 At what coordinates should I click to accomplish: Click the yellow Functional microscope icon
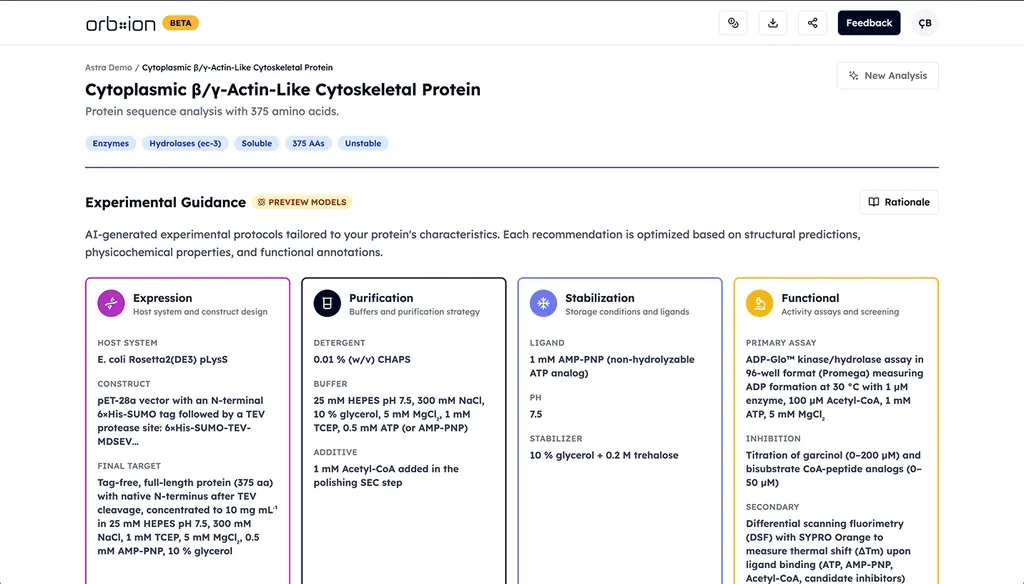pos(760,303)
